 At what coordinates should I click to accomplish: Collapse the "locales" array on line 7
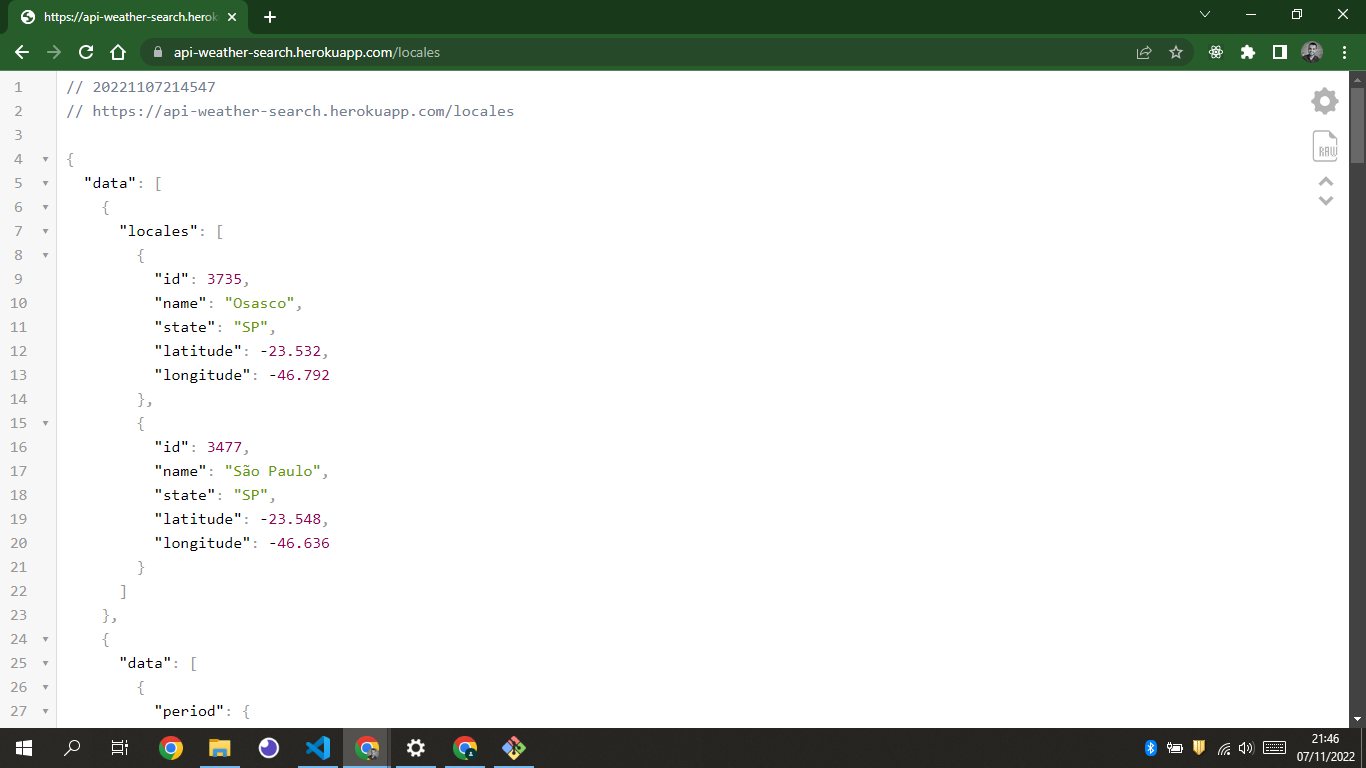[45, 231]
